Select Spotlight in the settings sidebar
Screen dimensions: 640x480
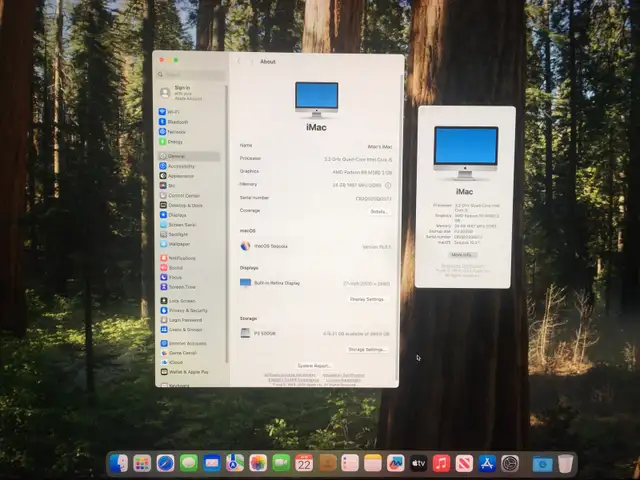tap(174, 234)
